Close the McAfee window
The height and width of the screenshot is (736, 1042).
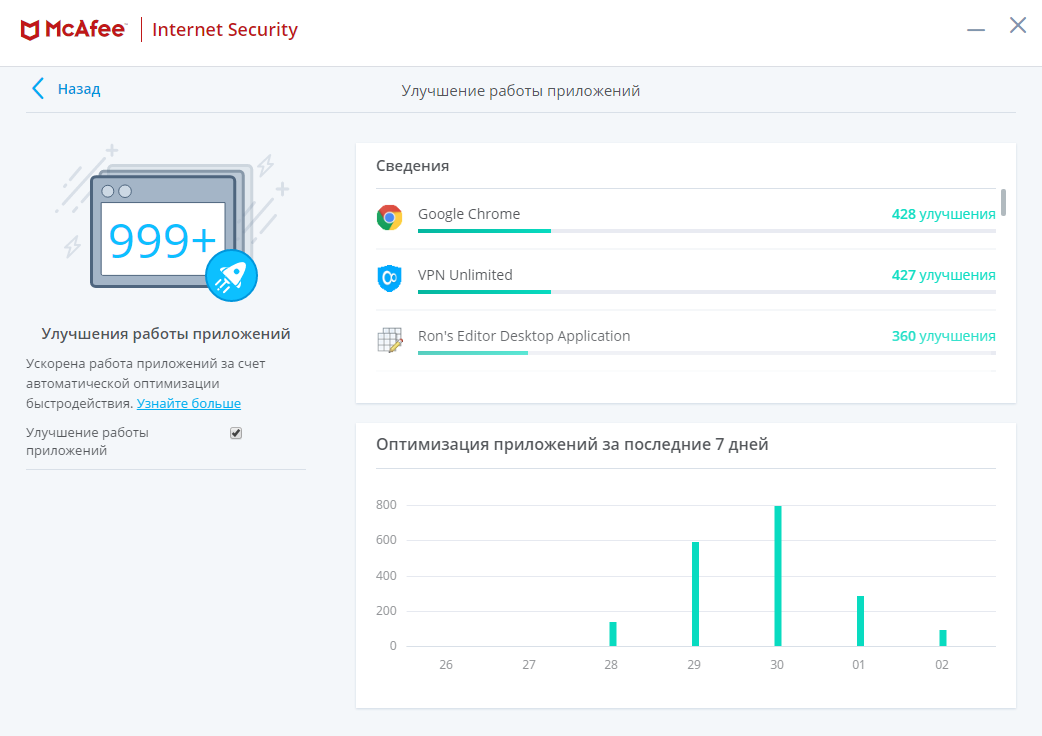tap(1017, 25)
